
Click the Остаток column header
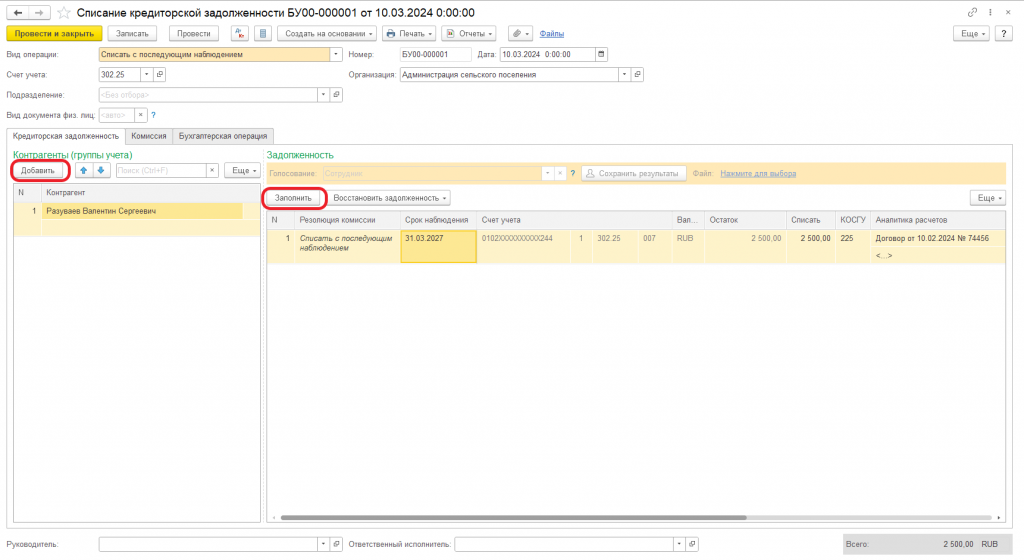tap(744, 220)
